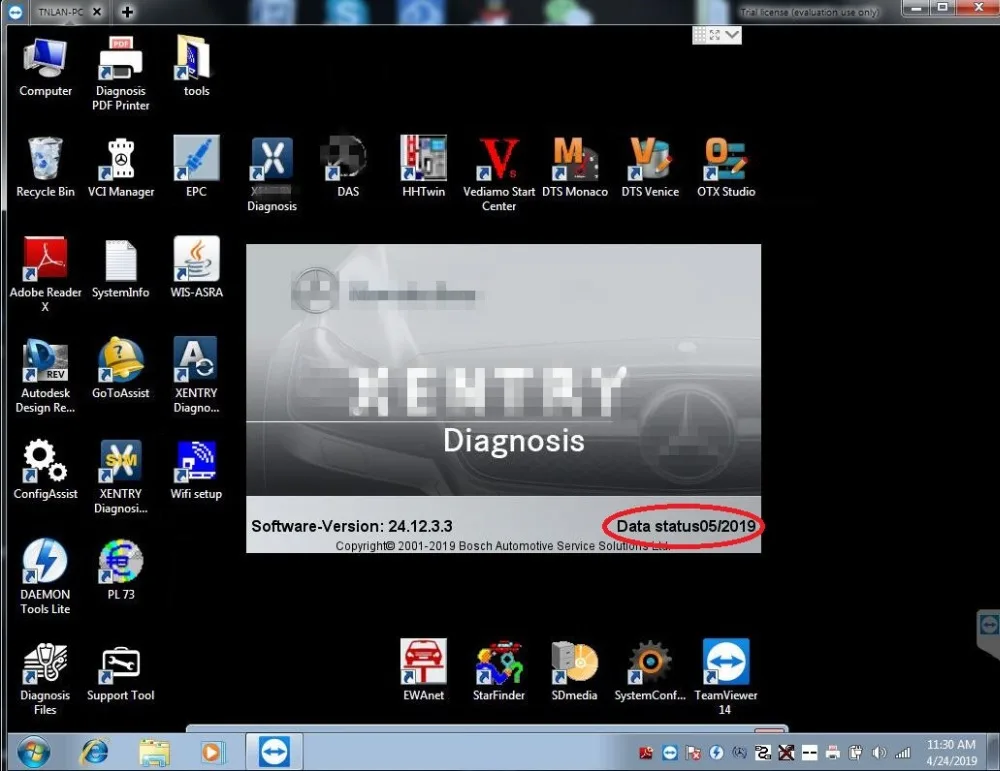Screen dimensions: 1000x771
Task: Select the Diagnosis Files icon
Action: pyautogui.click(x=45, y=678)
